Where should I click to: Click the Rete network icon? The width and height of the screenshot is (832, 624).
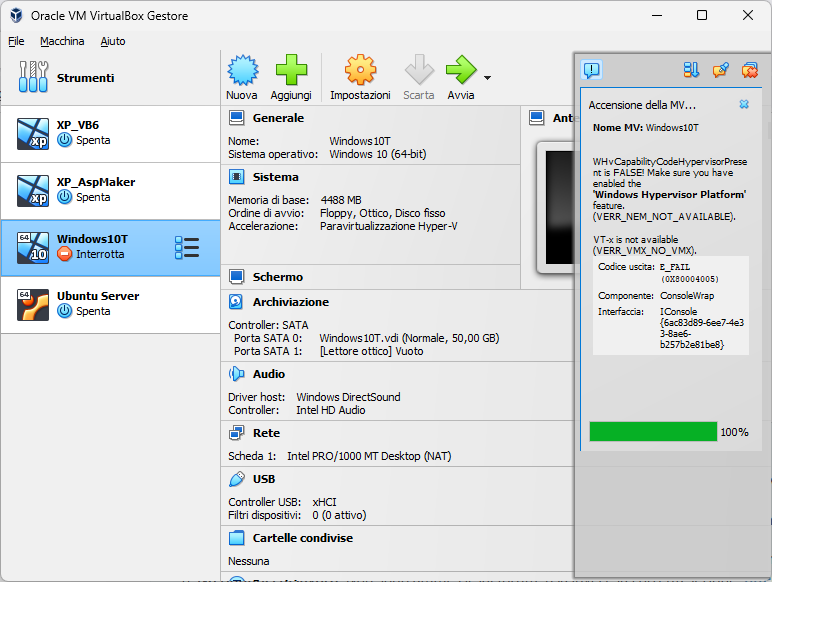click(237, 433)
